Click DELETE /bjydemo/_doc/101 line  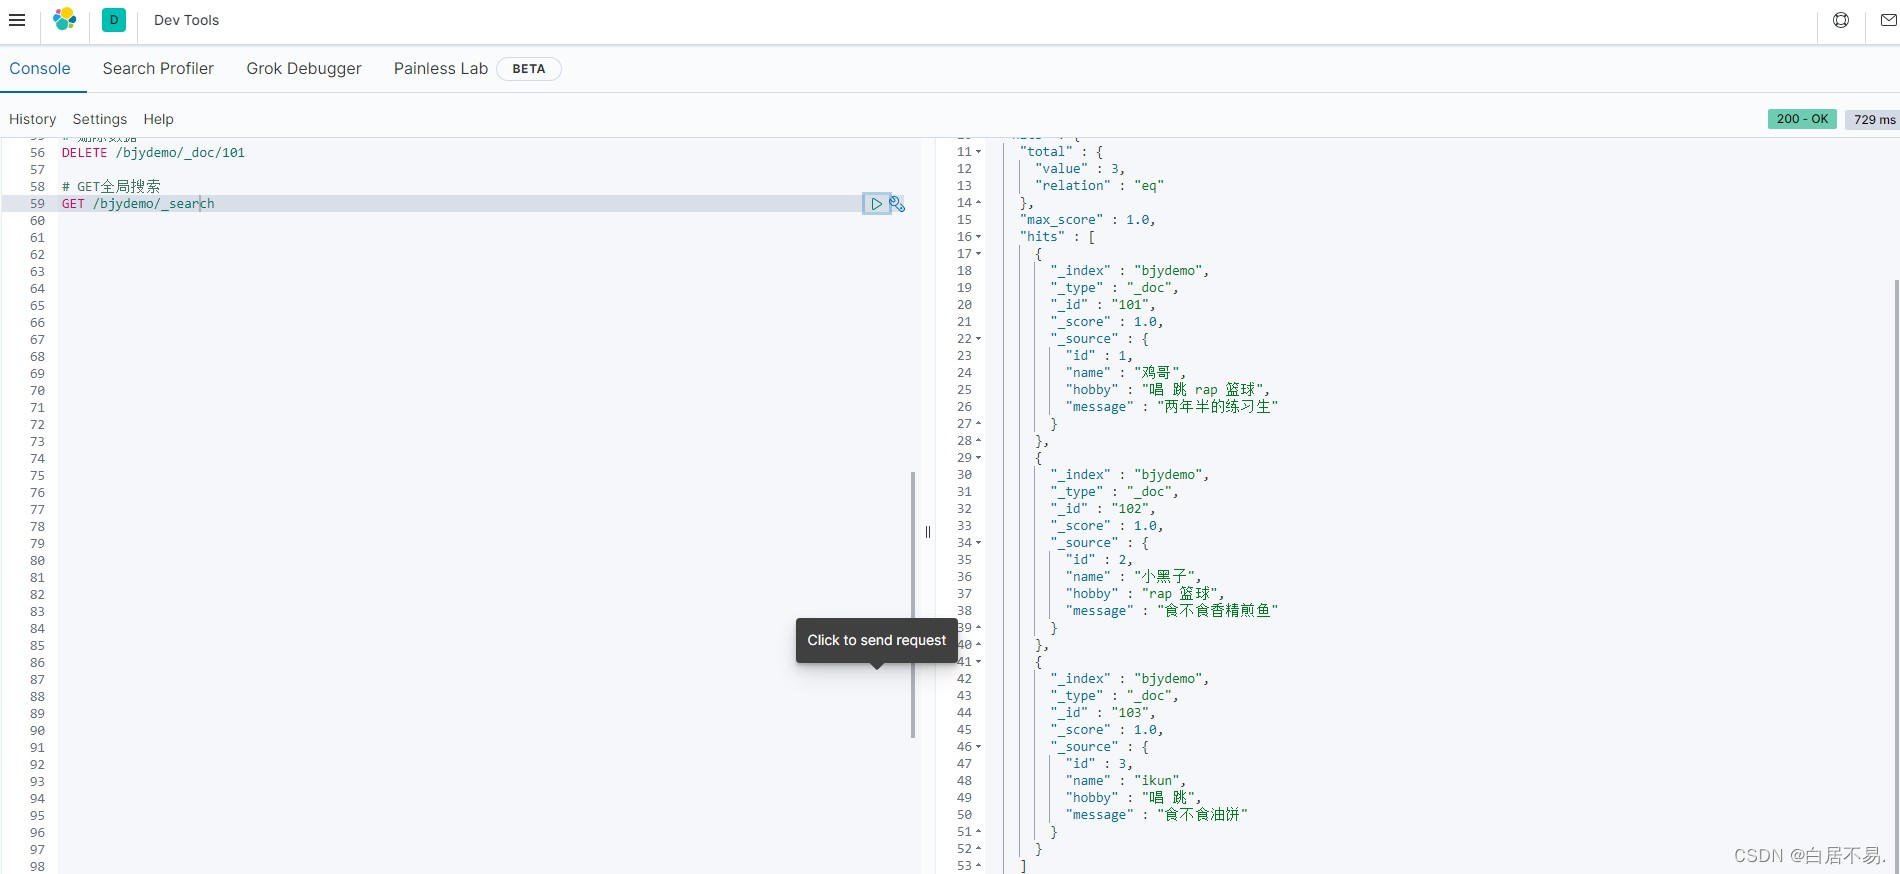pyautogui.click(x=153, y=153)
